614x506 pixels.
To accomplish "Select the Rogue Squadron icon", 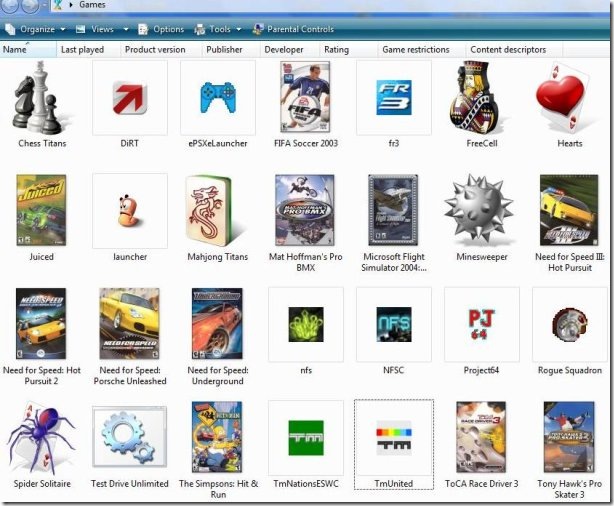I will (x=570, y=324).
